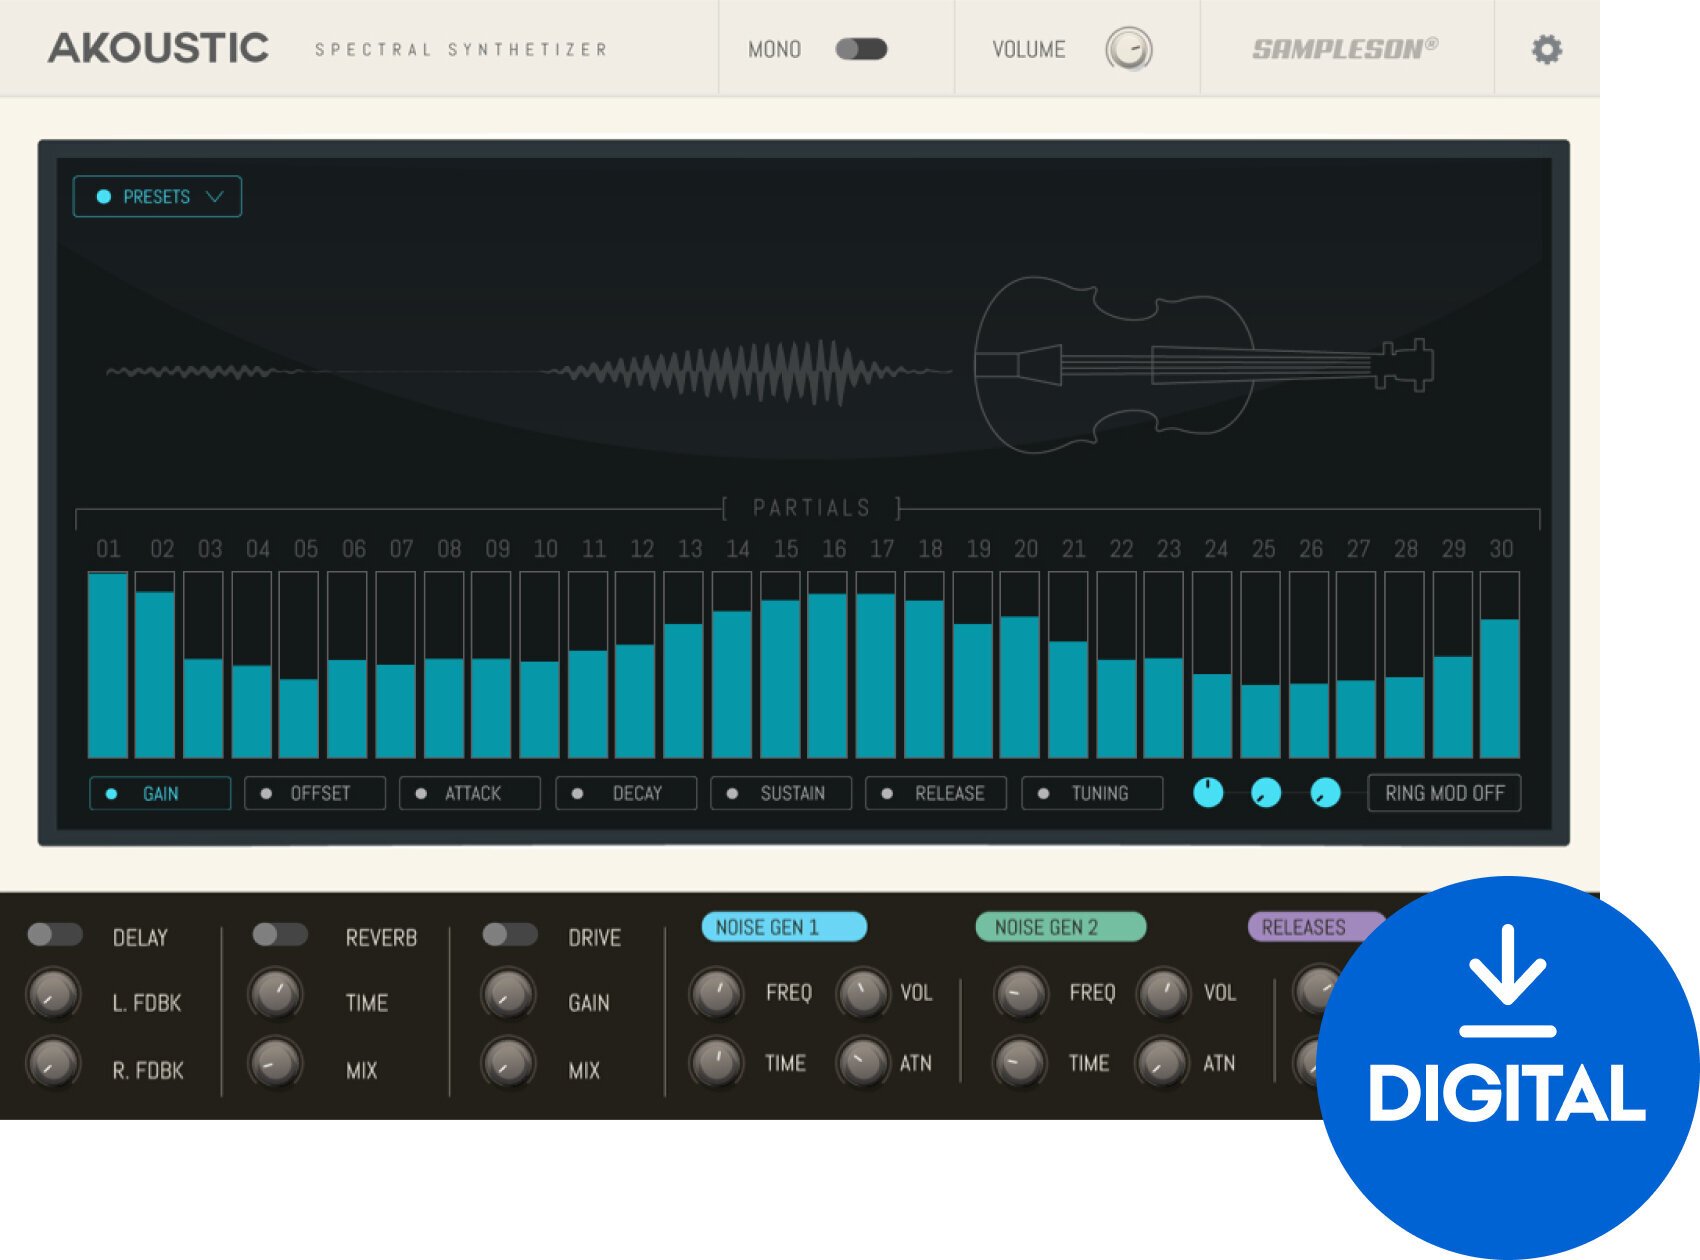Toggle the DELAY effect switch

(55, 934)
